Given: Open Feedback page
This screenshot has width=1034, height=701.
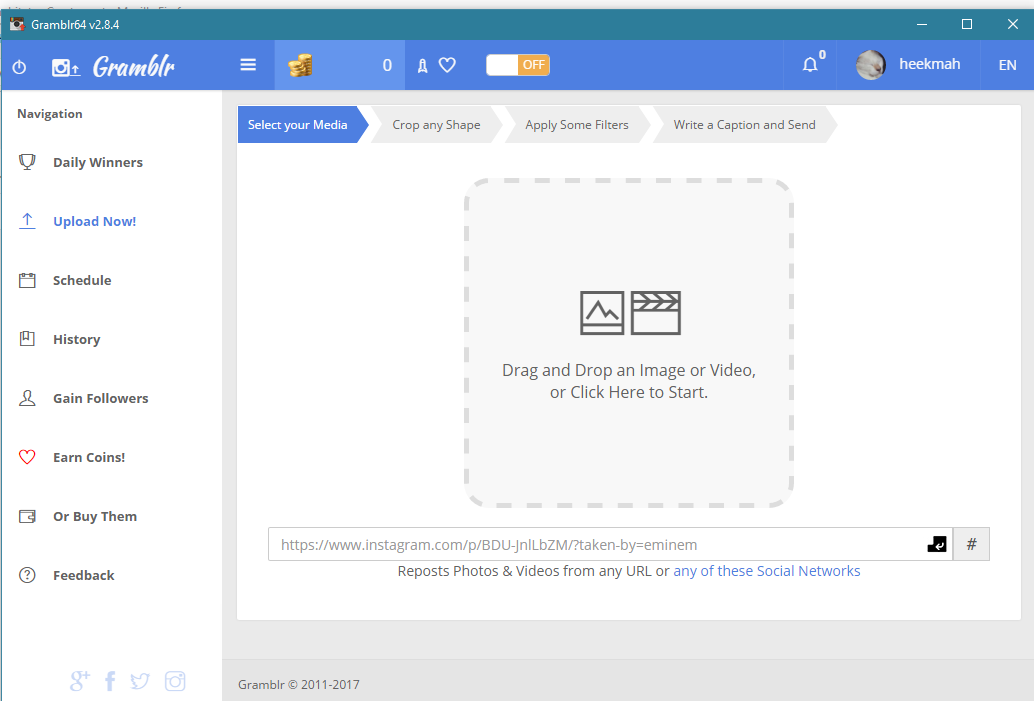Looking at the screenshot, I should pos(84,575).
